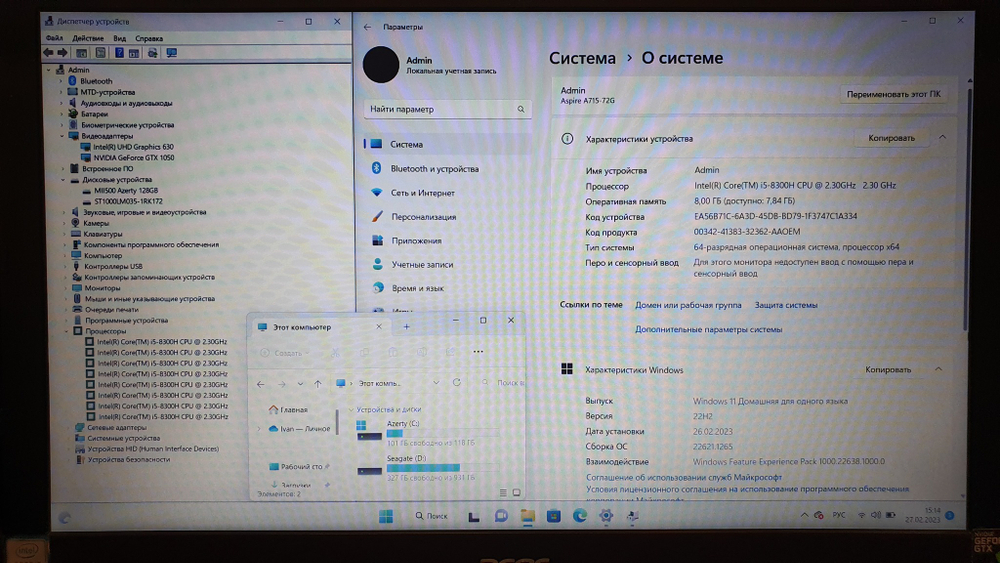Click the Back arrow in Device Manager toolbar
Image resolution: width=1000 pixels, height=563 pixels.
[50, 52]
